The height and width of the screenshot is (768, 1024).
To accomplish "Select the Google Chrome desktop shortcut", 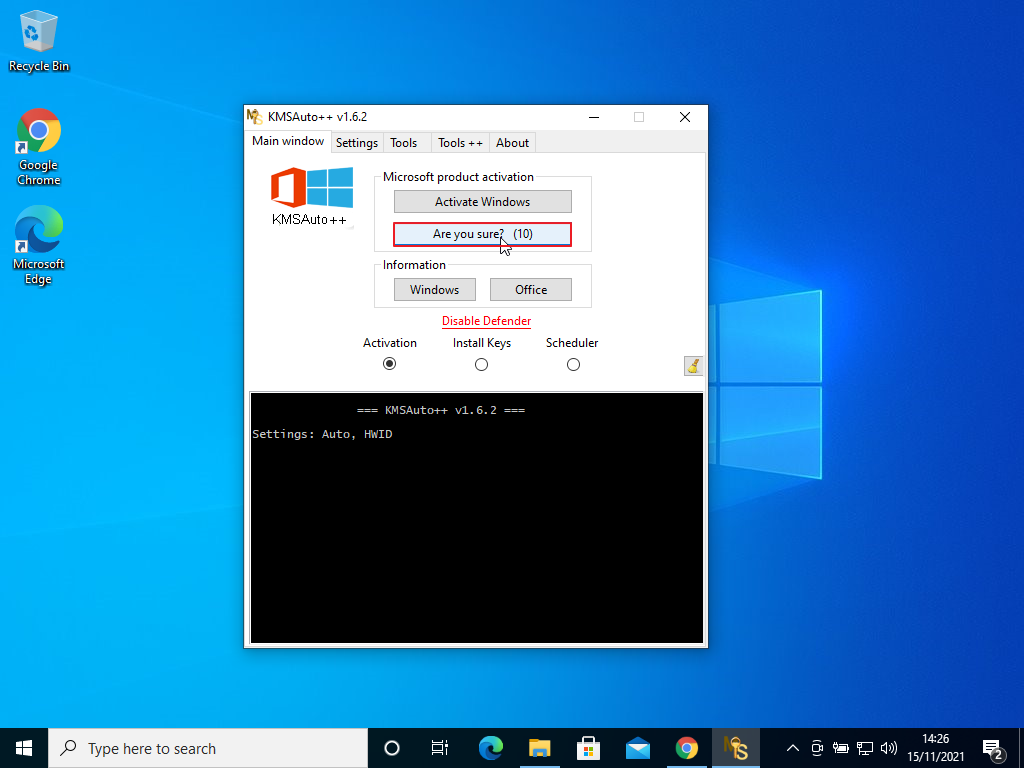I will click(39, 148).
